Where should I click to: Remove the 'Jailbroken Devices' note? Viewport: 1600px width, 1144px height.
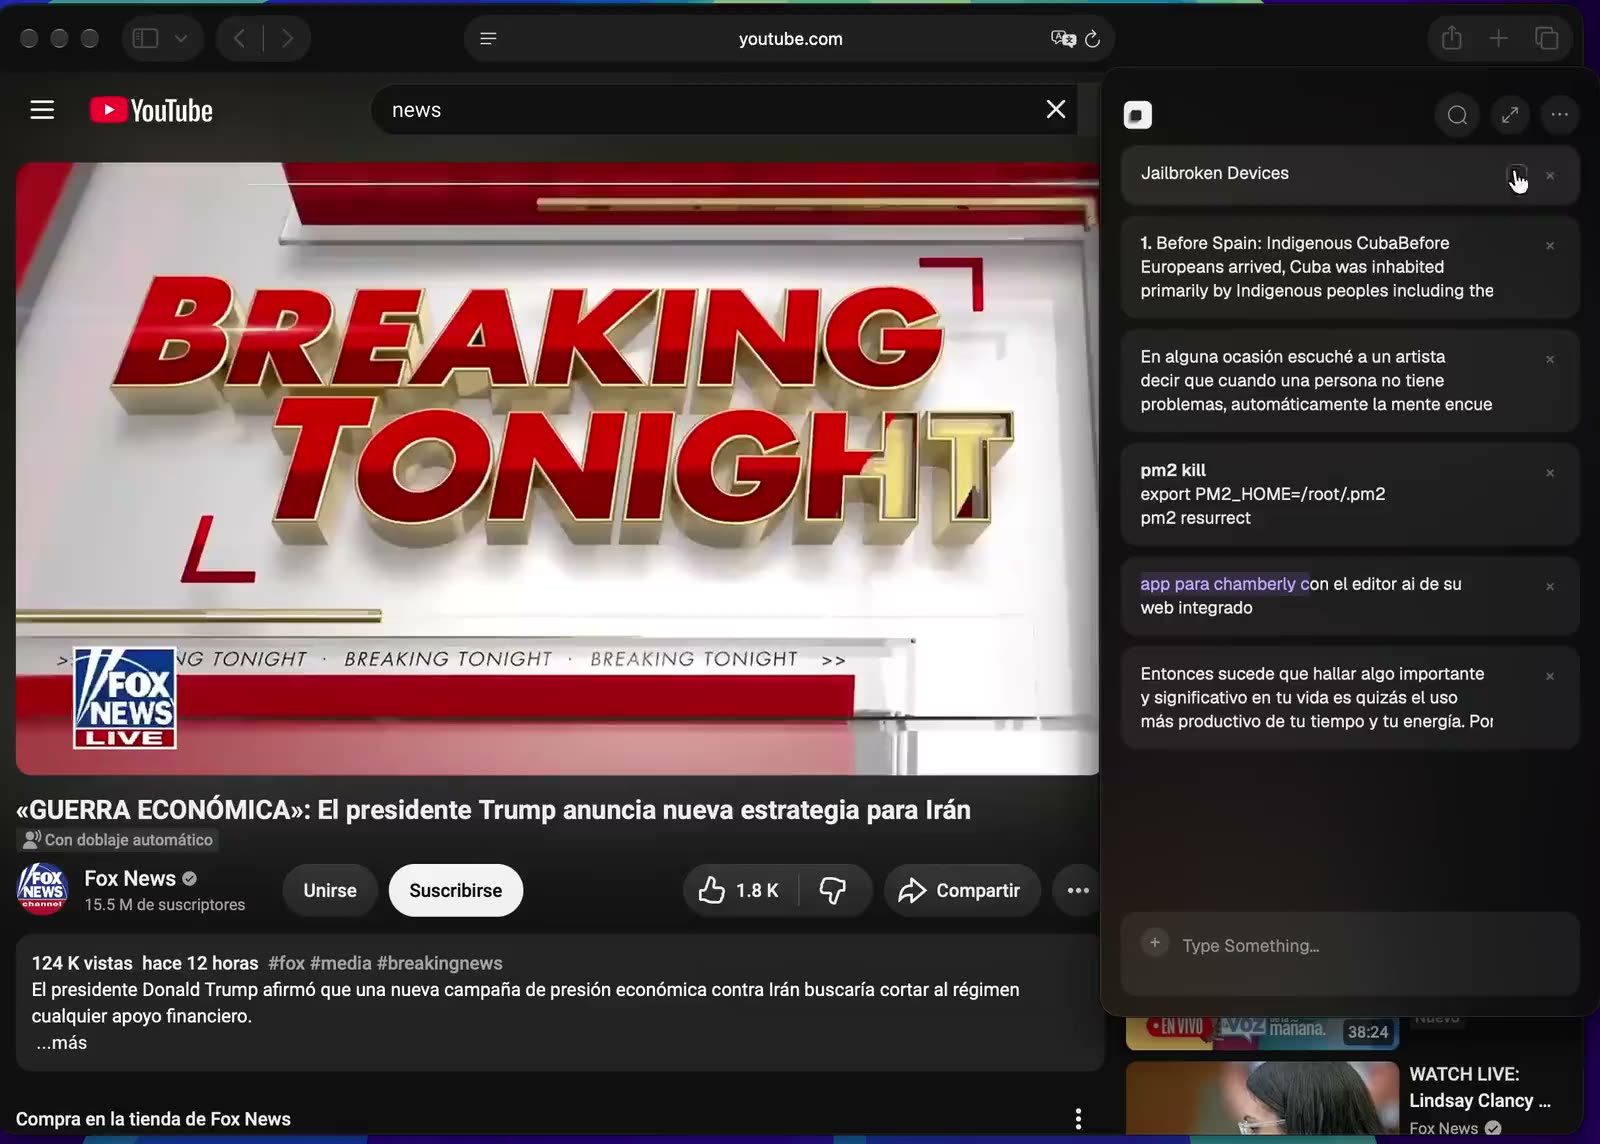coord(1550,176)
